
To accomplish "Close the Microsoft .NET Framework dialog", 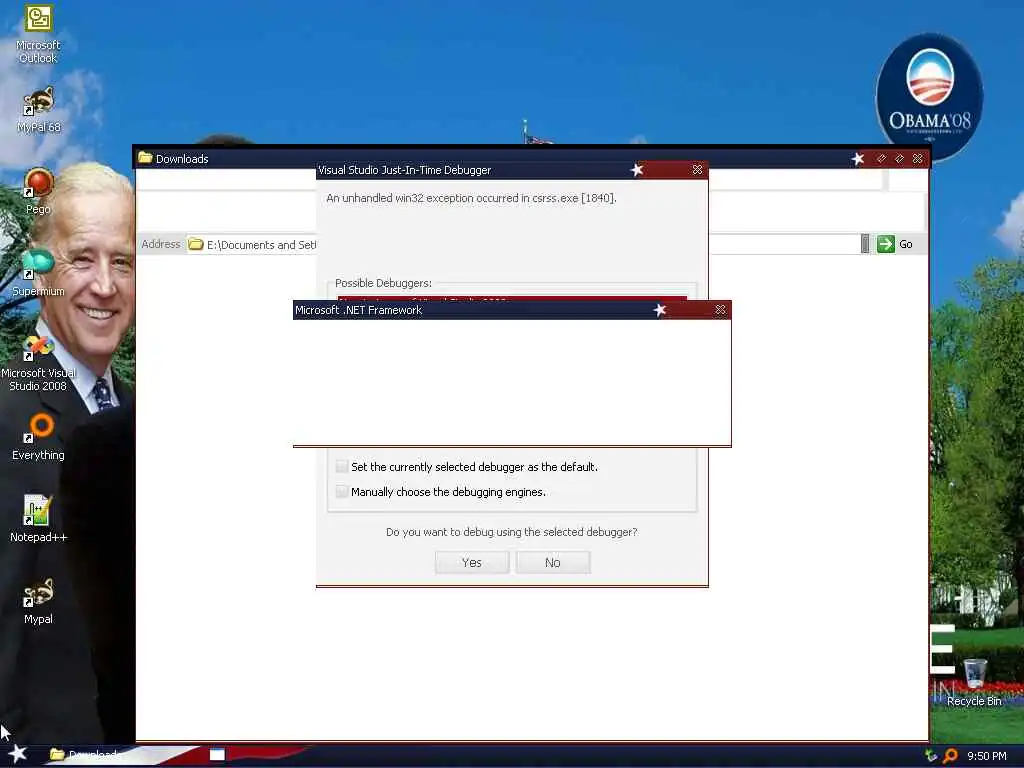I will point(720,310).
